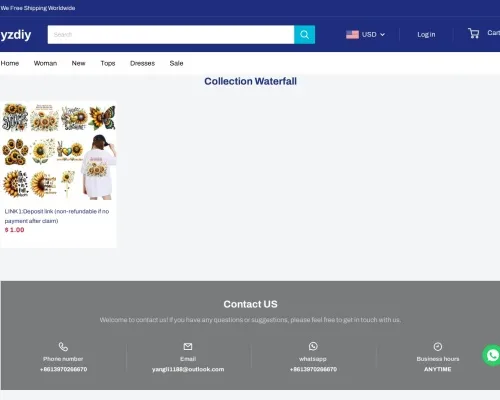Click the yzdiy store logo
Screen dimensions: 500x400
click(16, 35)
